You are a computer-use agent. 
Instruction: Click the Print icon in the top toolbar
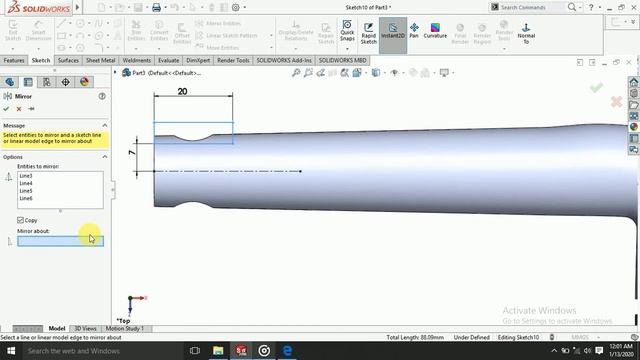pyautogui.click(x=156, y=7)
